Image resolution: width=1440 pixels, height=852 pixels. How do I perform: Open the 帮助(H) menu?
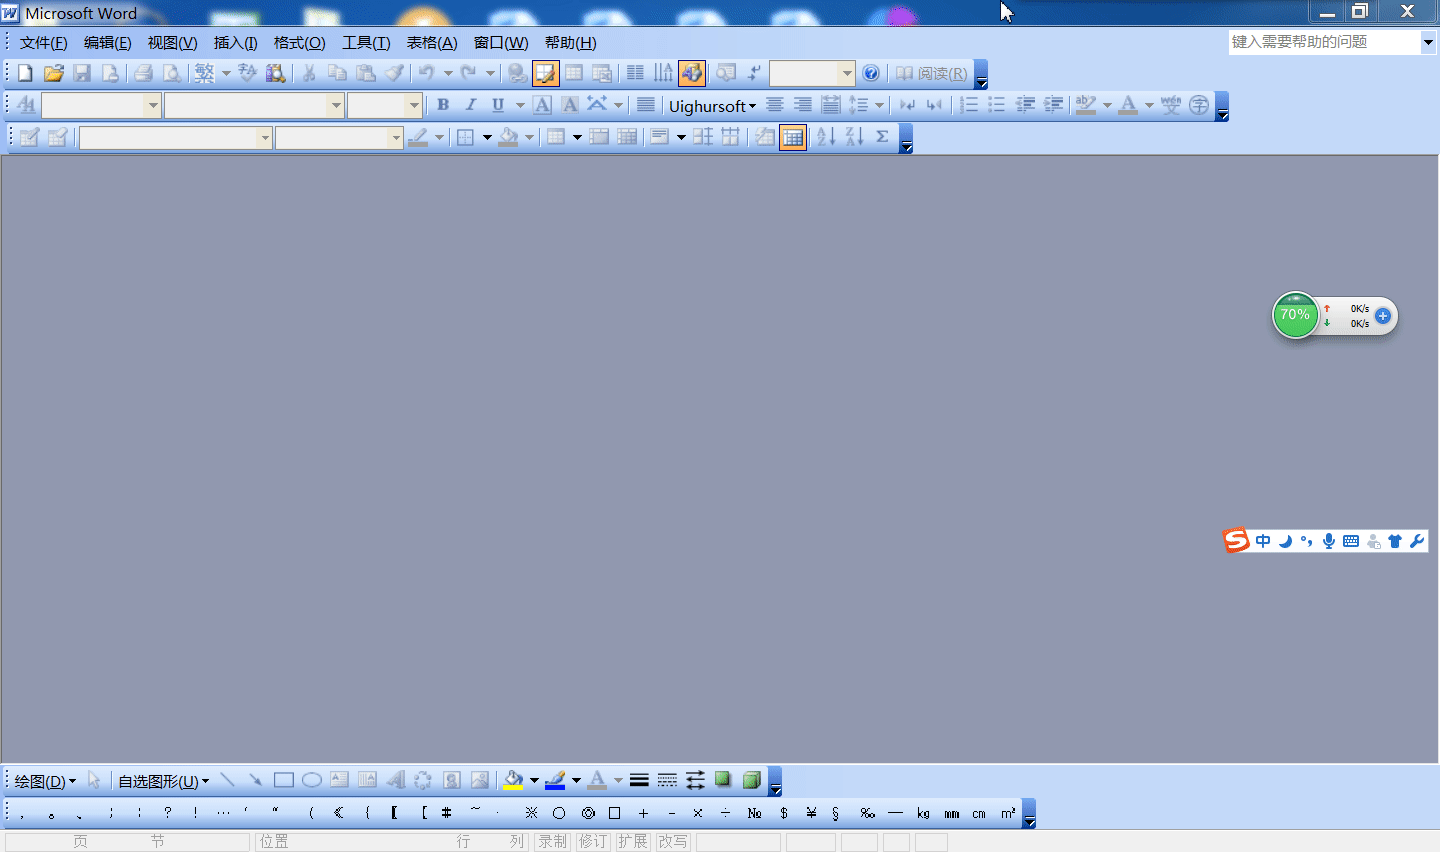tap(571, 42)
